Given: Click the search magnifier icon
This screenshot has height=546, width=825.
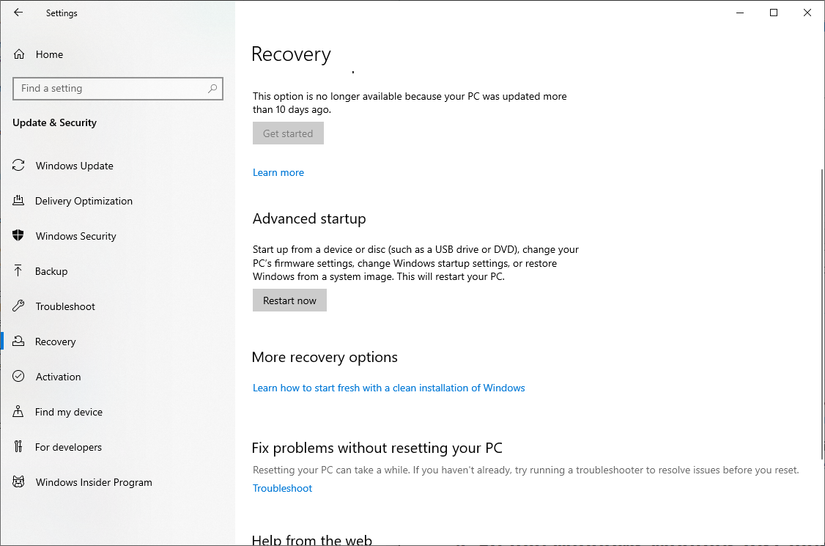Looking at the screenshot, I should pyautogui.click(x=212, y=88).
